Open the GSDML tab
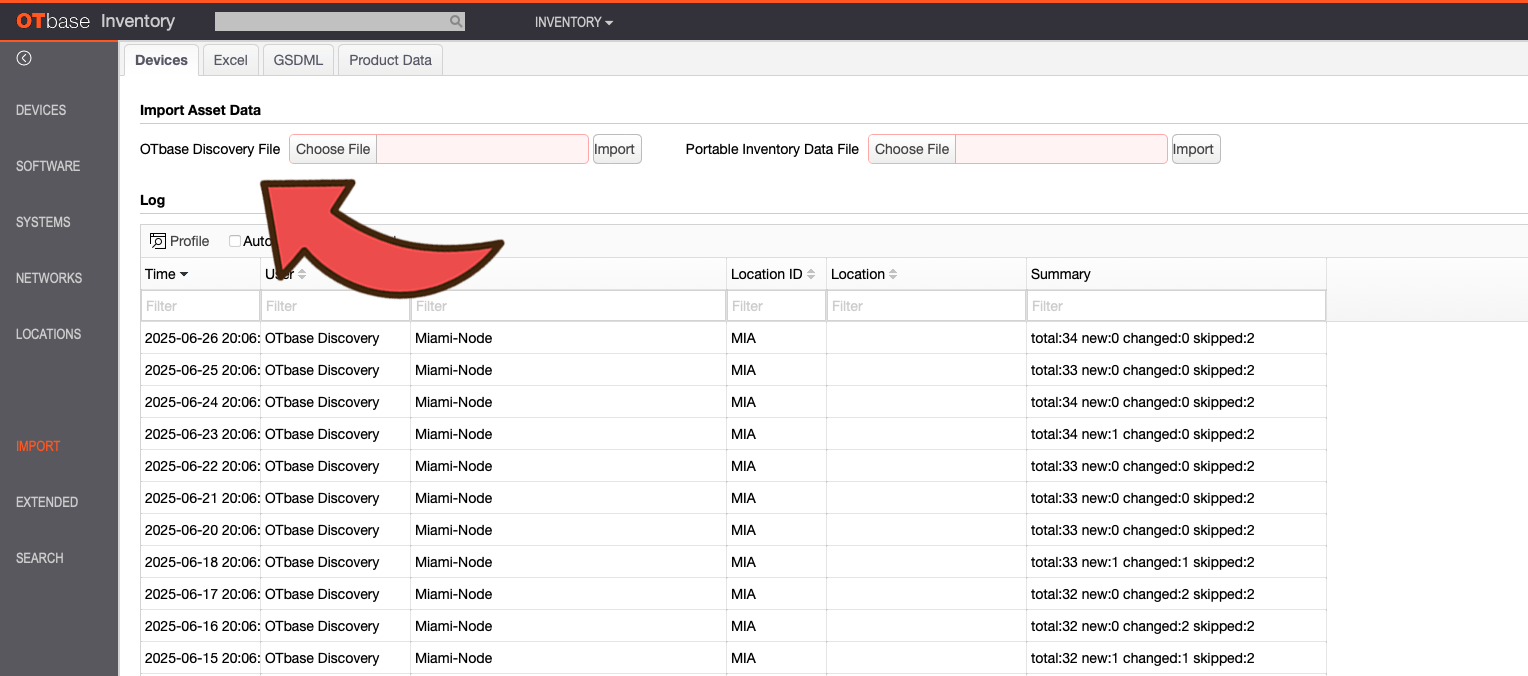The image size is (1528, 676). 297,59
